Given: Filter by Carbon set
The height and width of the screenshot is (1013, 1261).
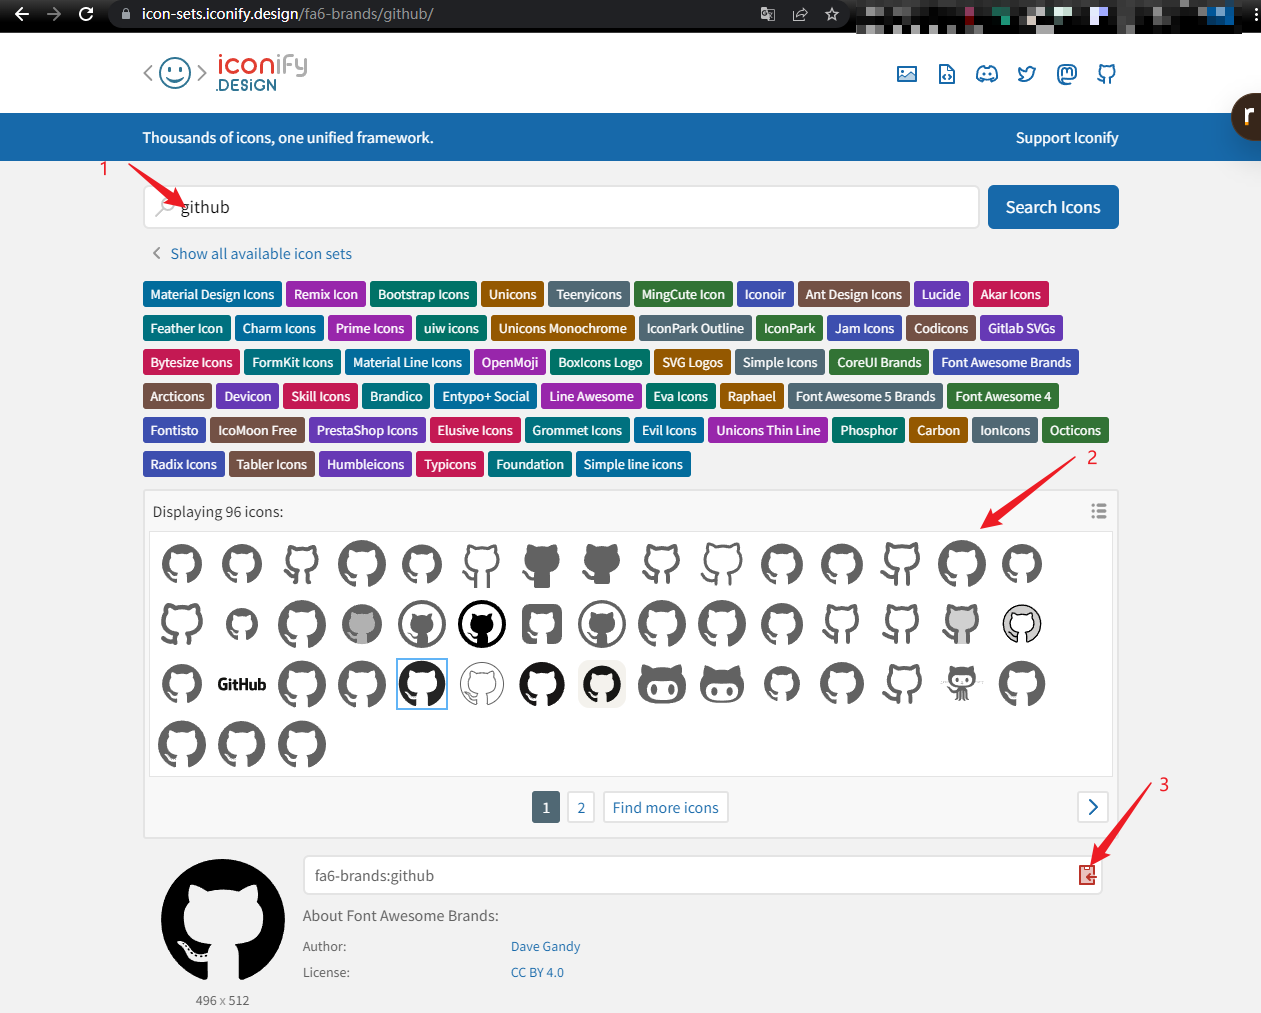Looking at the screenshot, I should [x=938, y=430].
